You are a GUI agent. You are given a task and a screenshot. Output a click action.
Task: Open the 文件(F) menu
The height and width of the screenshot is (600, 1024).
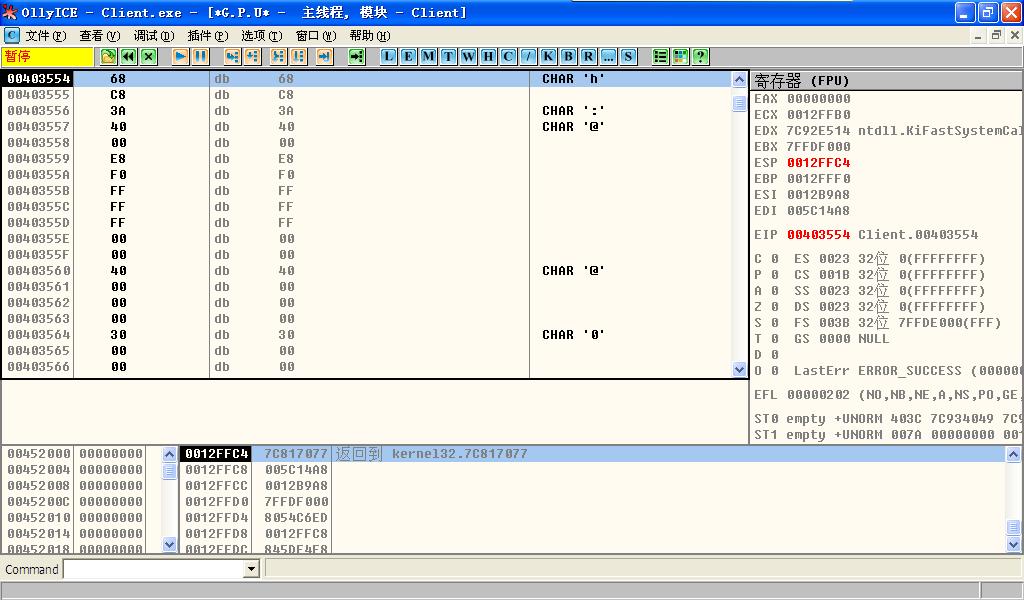46,35
